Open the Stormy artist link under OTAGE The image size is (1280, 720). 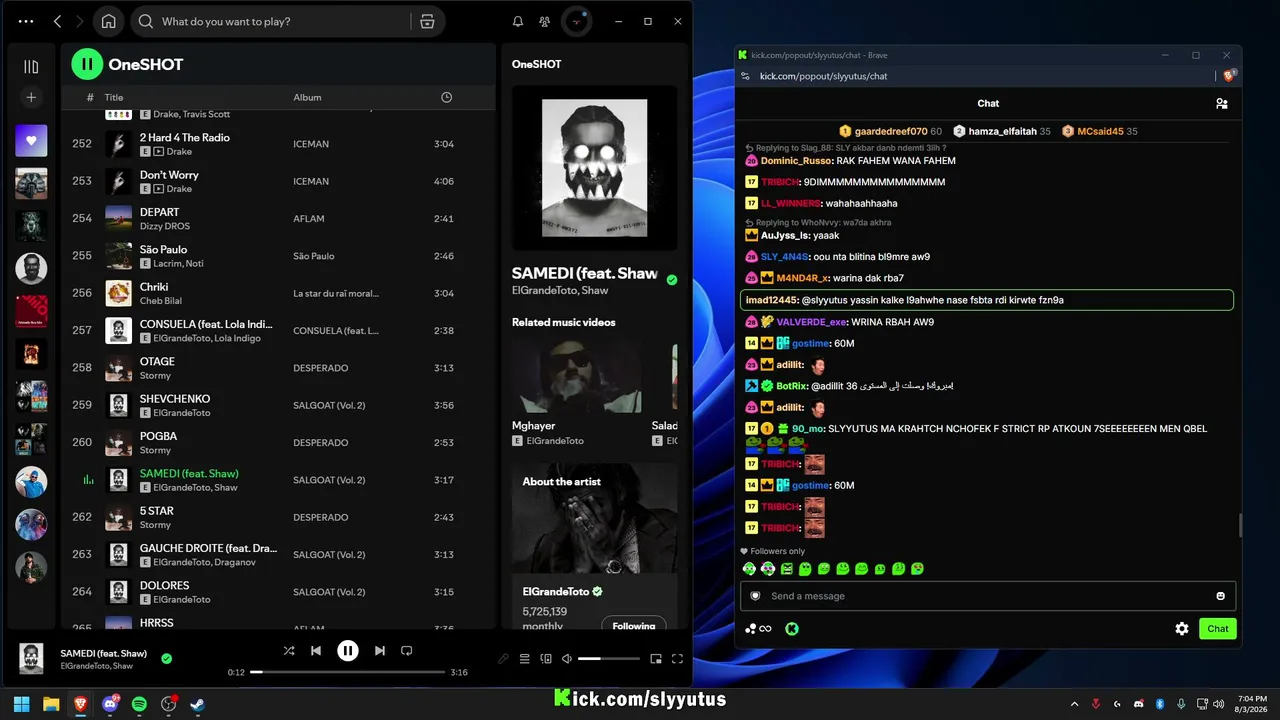pyautogui.click(x=155, y=376)
